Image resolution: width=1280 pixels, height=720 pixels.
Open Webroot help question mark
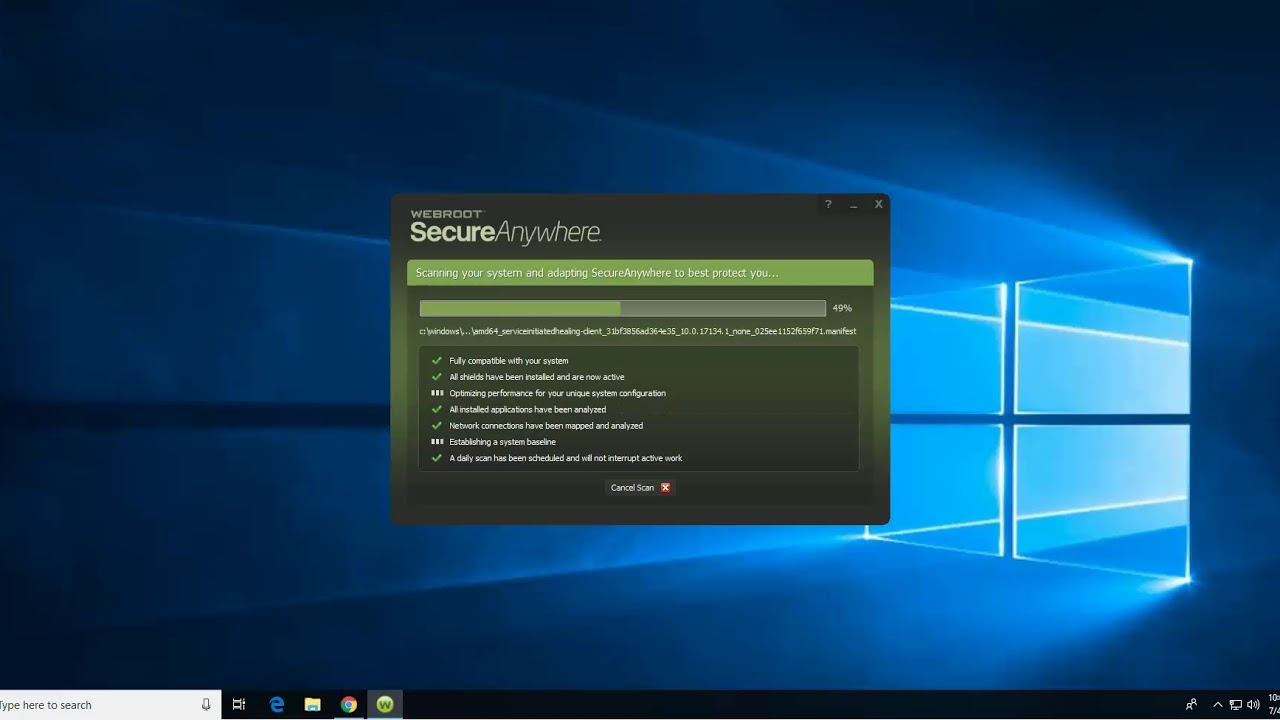pyautogui.click(x=828, y=205)
